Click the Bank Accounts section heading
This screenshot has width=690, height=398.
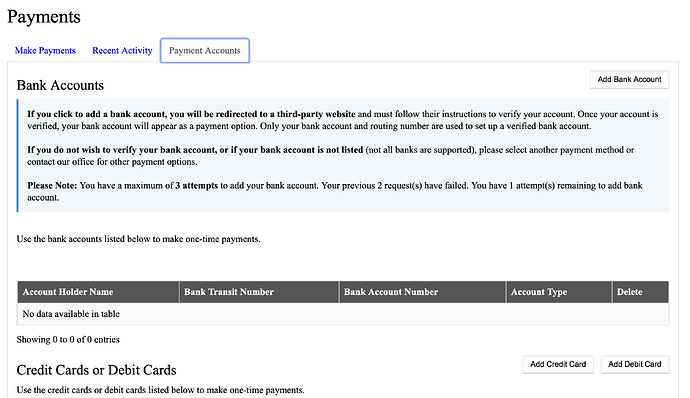point(60,85)
